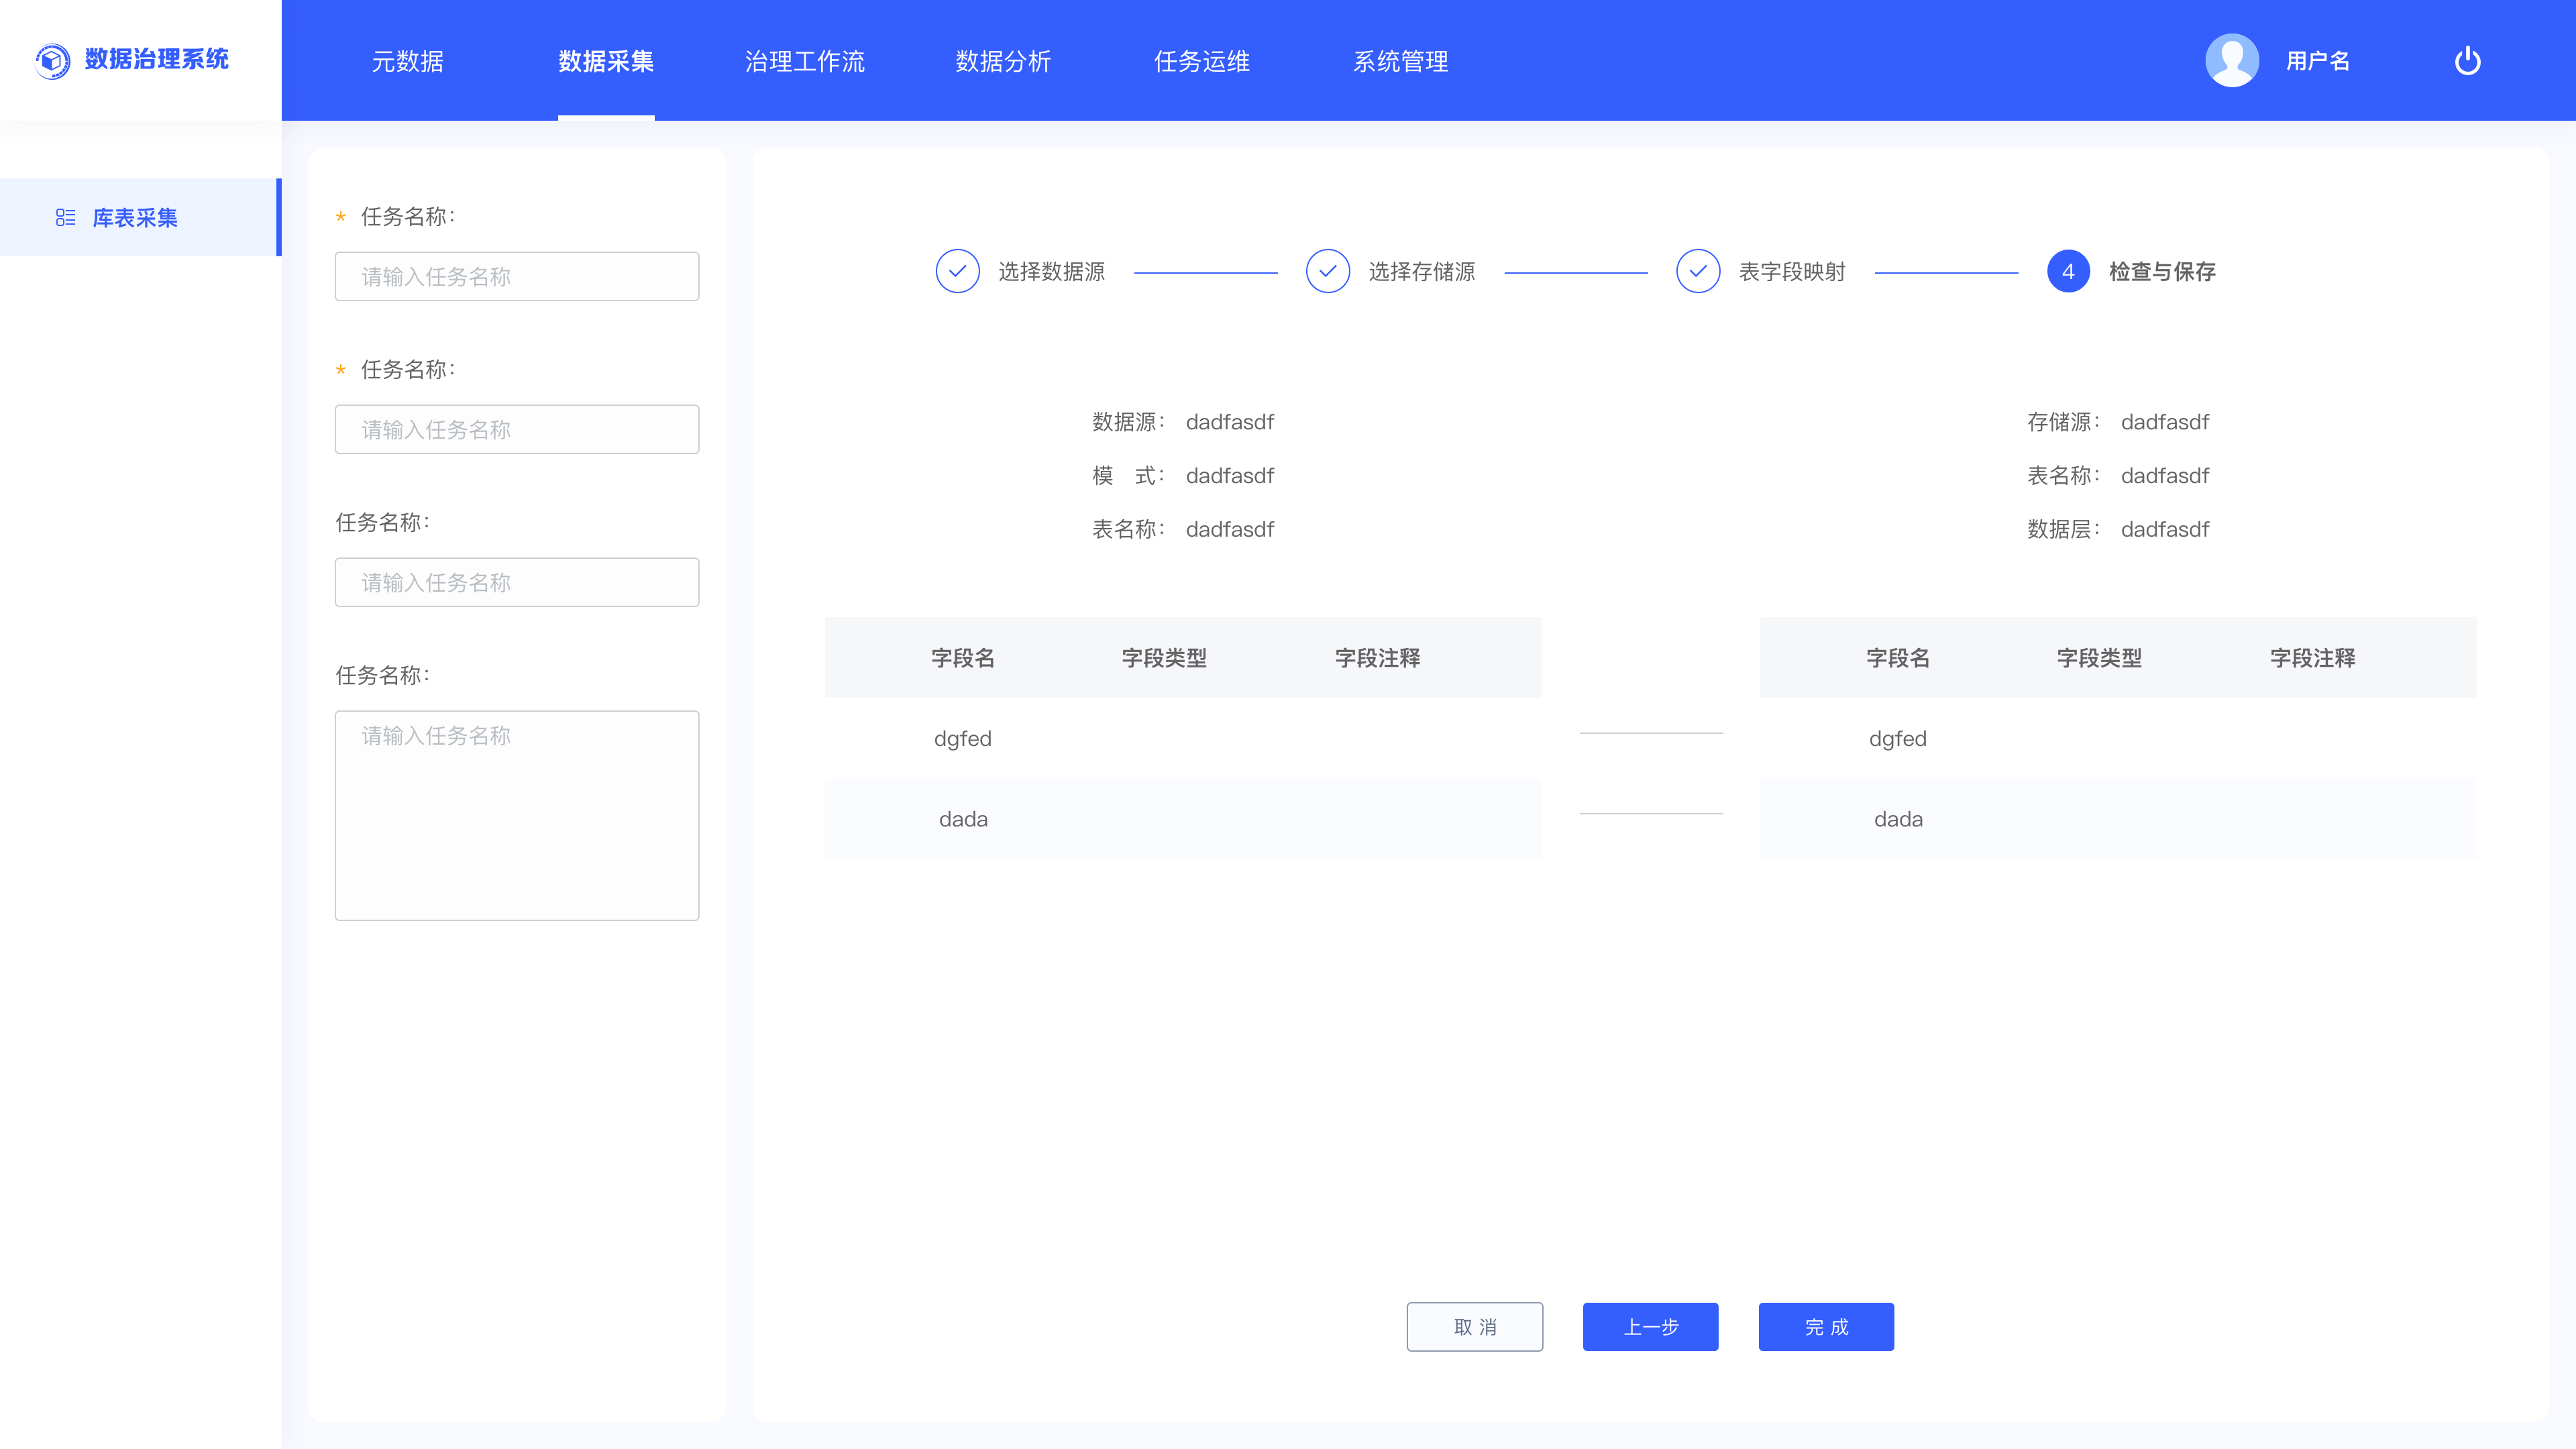Click the 表字段映射 step label
This screenshot has width=2576, height=1449.
tap(1792, 272)
